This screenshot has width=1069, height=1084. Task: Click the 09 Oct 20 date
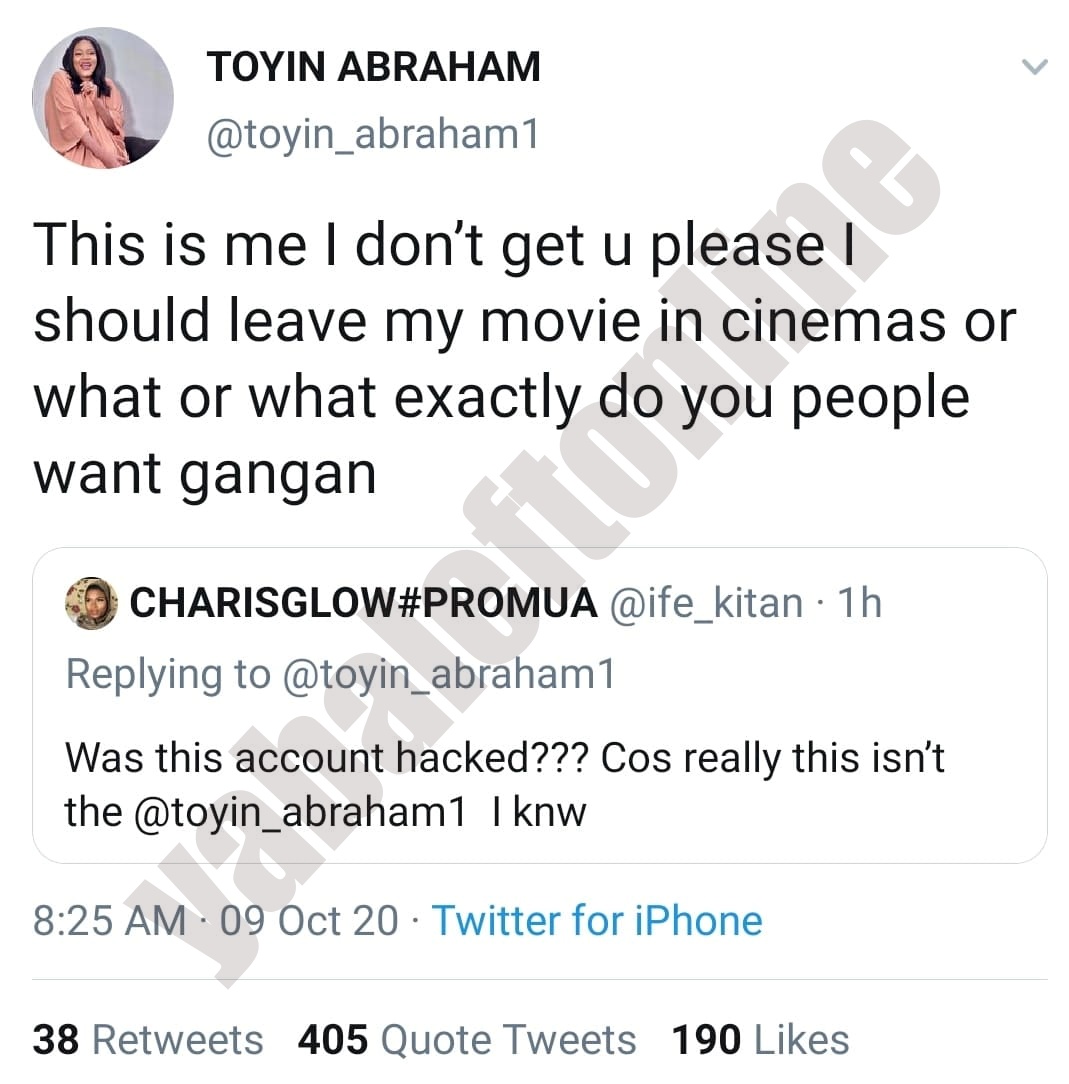pos(310,921)
